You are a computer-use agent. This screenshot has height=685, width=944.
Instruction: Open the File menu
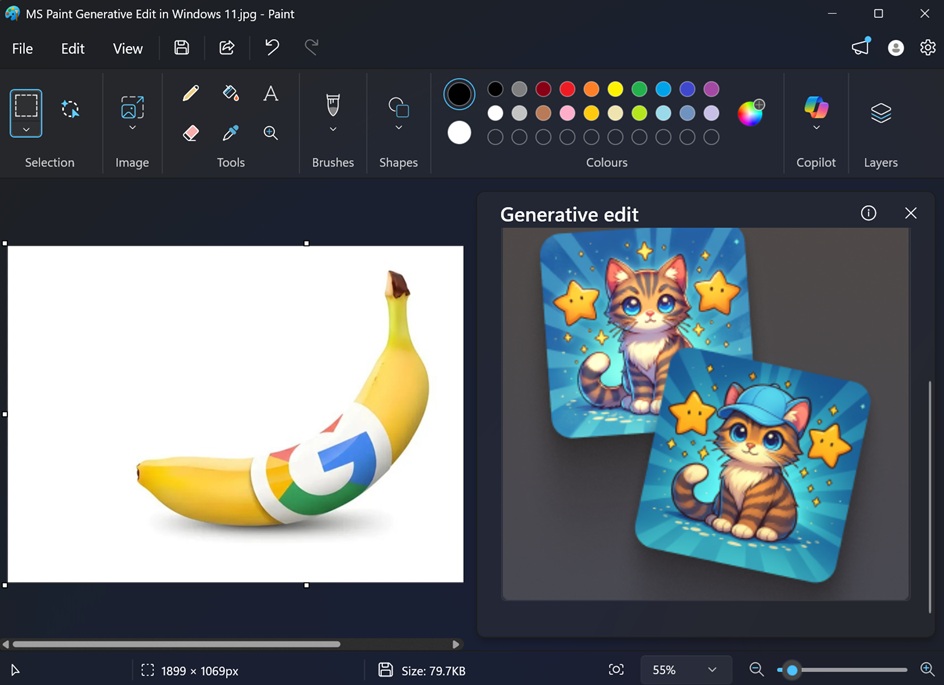[x=22, y=48]
